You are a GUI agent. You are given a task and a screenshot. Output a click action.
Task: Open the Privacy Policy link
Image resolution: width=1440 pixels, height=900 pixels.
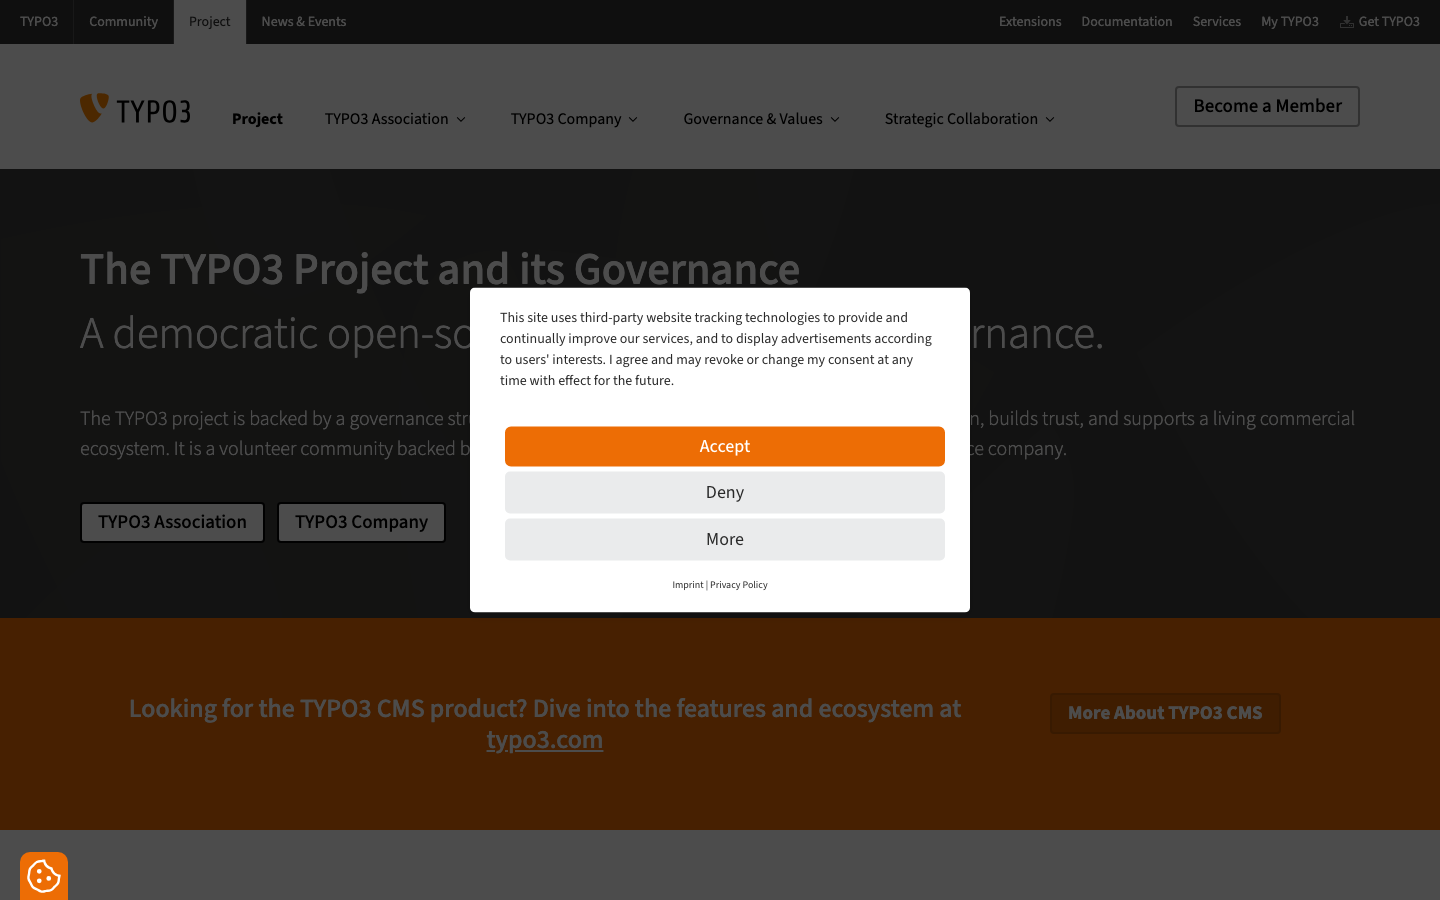pos(739,584)
